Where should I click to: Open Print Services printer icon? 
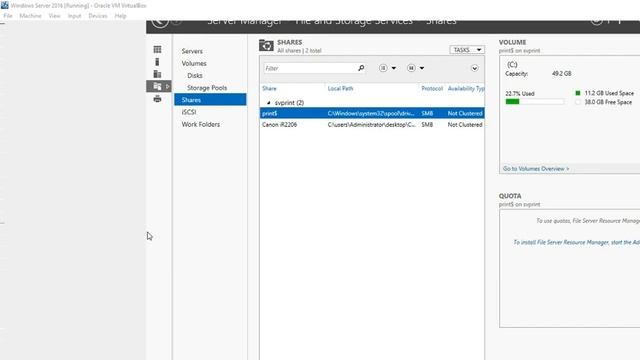(x=157, y=99)
